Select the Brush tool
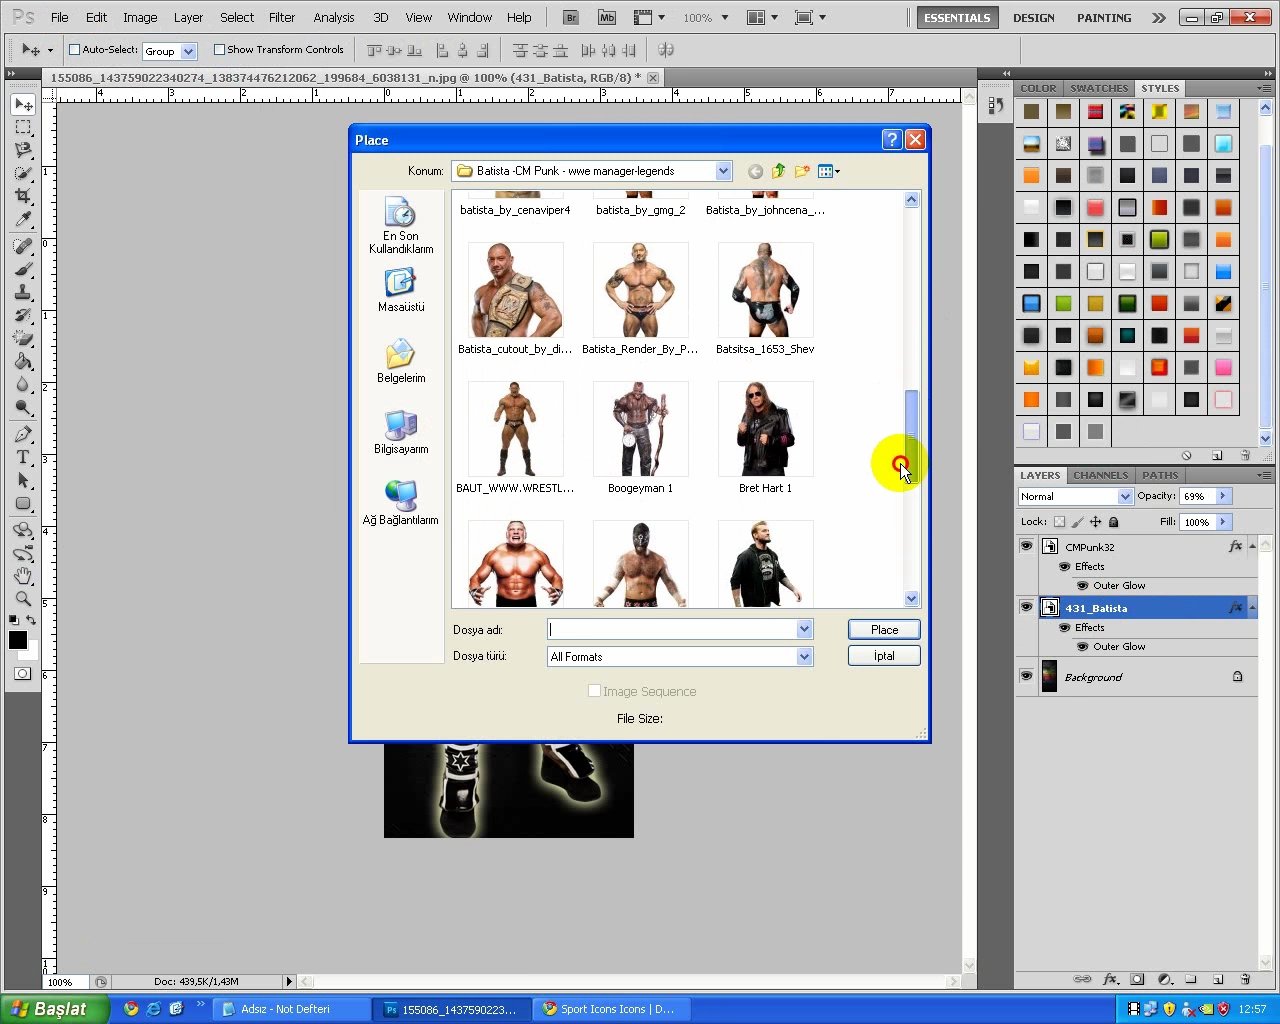1280x1024 pixels. pos(23,269)
